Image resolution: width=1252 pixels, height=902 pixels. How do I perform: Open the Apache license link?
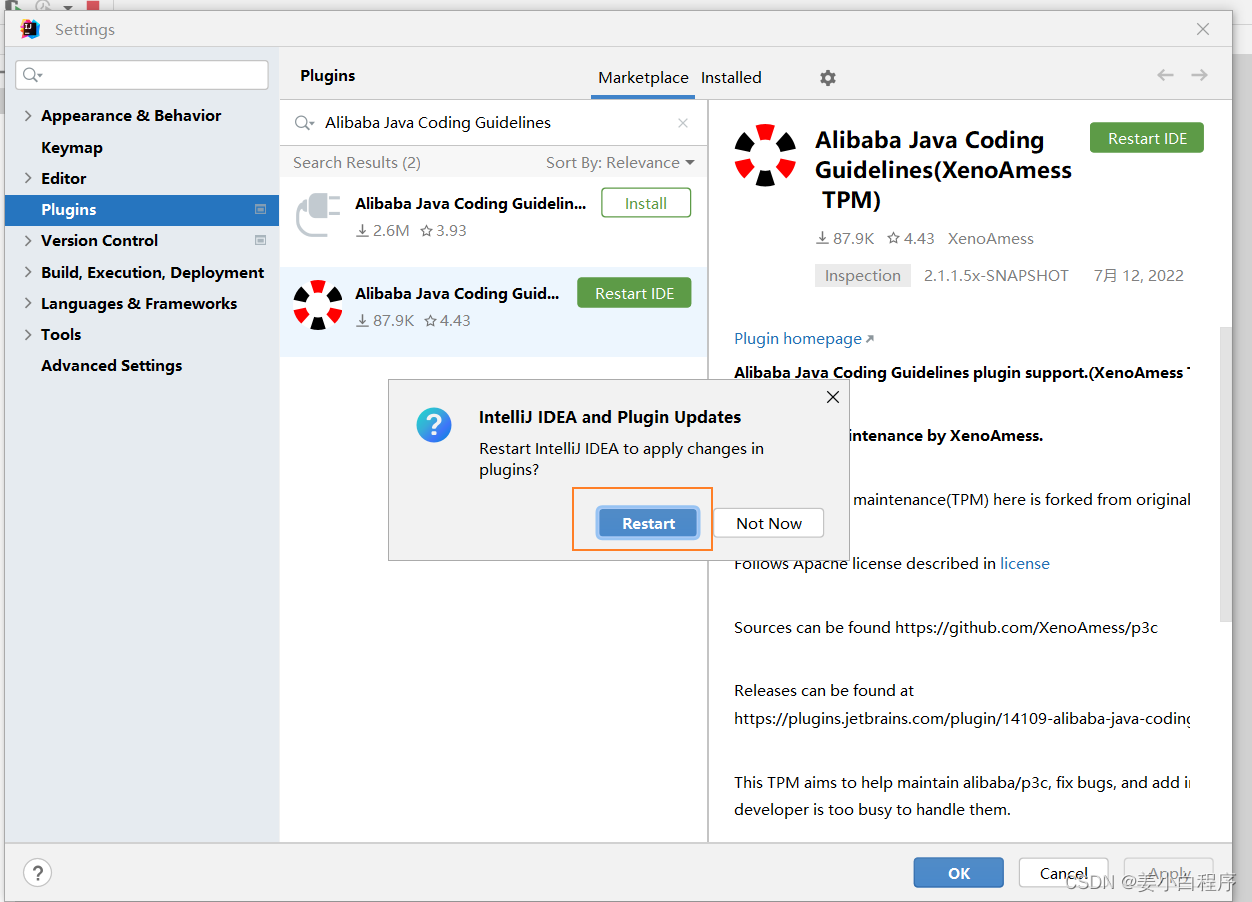[1025, 563]
